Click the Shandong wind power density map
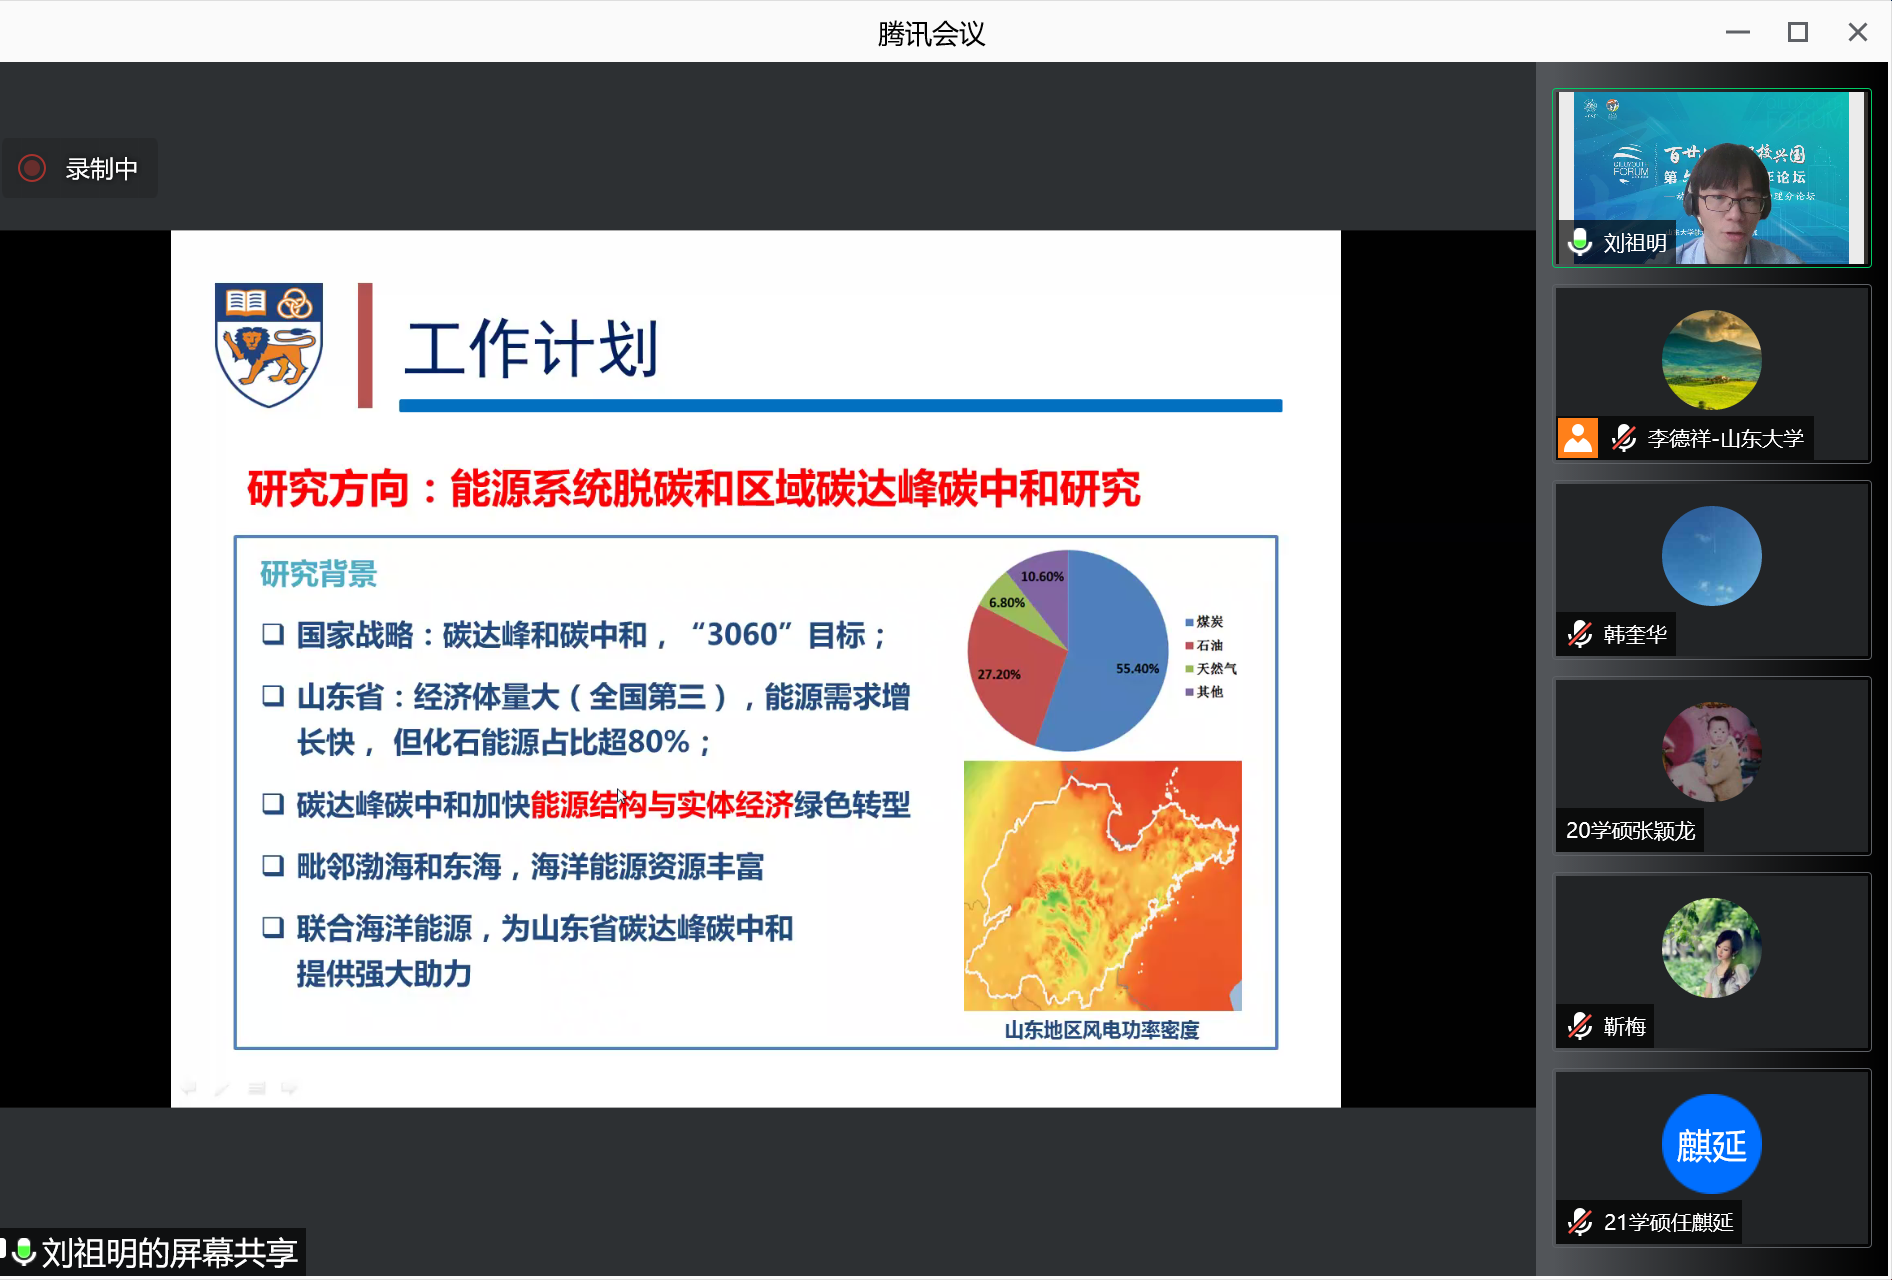Screen dimensions: 1892x1280 [x=1102, y=886]
